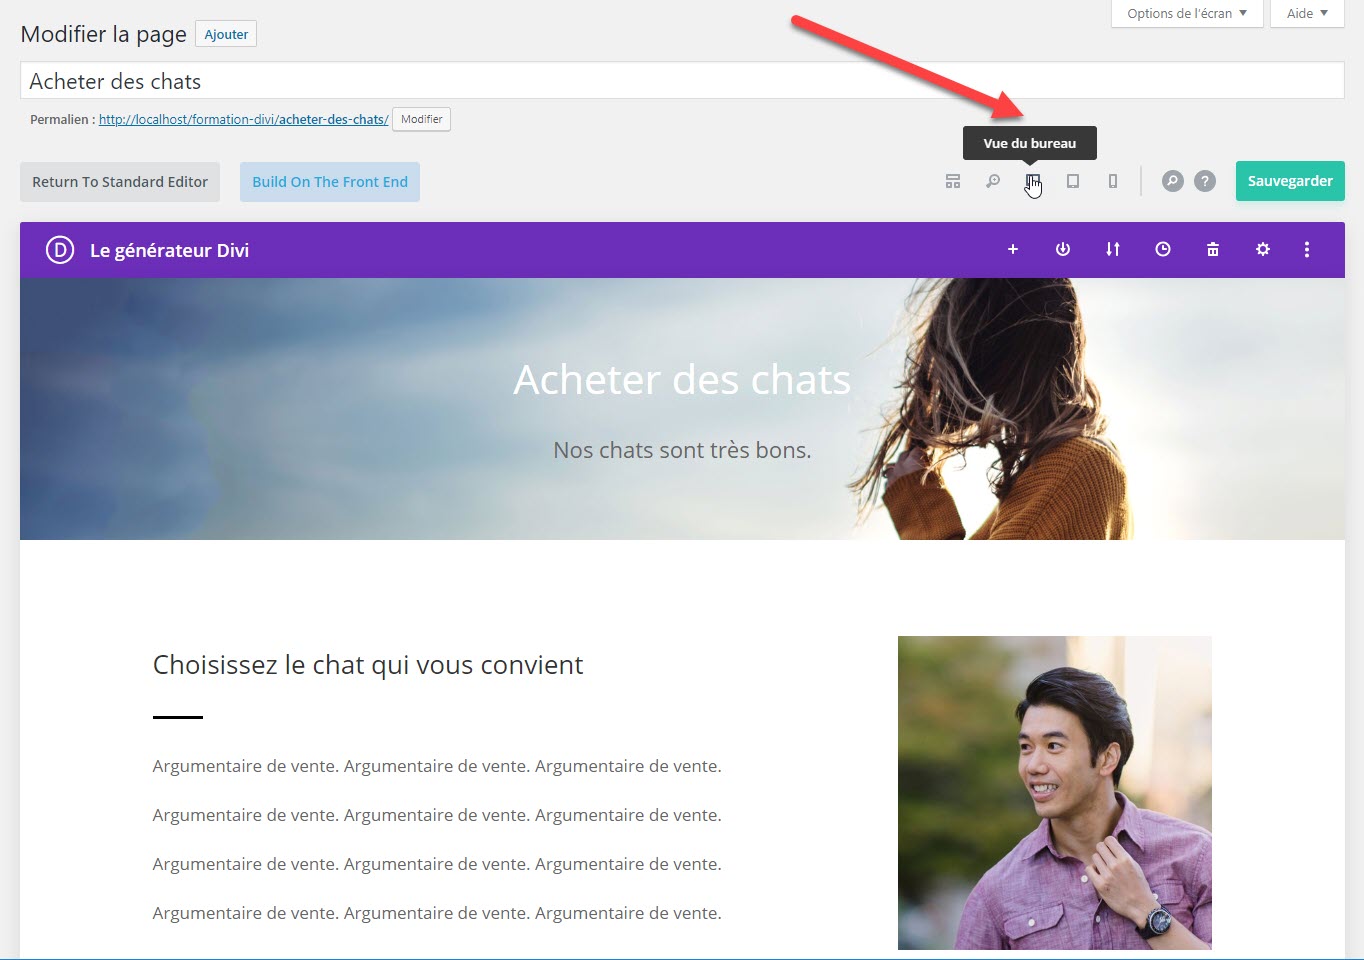Click the Sauvegarder button
This screenshot has height=960, width=1364.
[1290, 181]
